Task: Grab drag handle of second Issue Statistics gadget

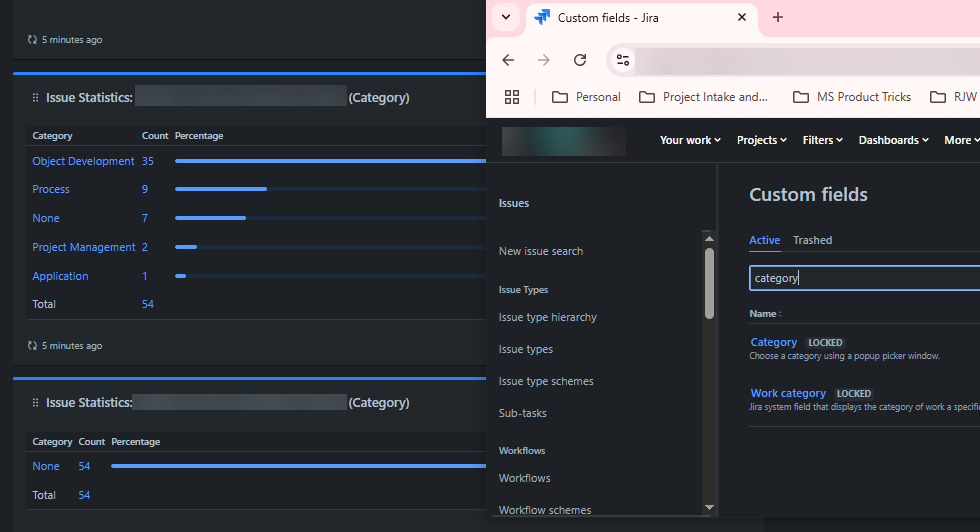Action: click(x=35, y=403)
